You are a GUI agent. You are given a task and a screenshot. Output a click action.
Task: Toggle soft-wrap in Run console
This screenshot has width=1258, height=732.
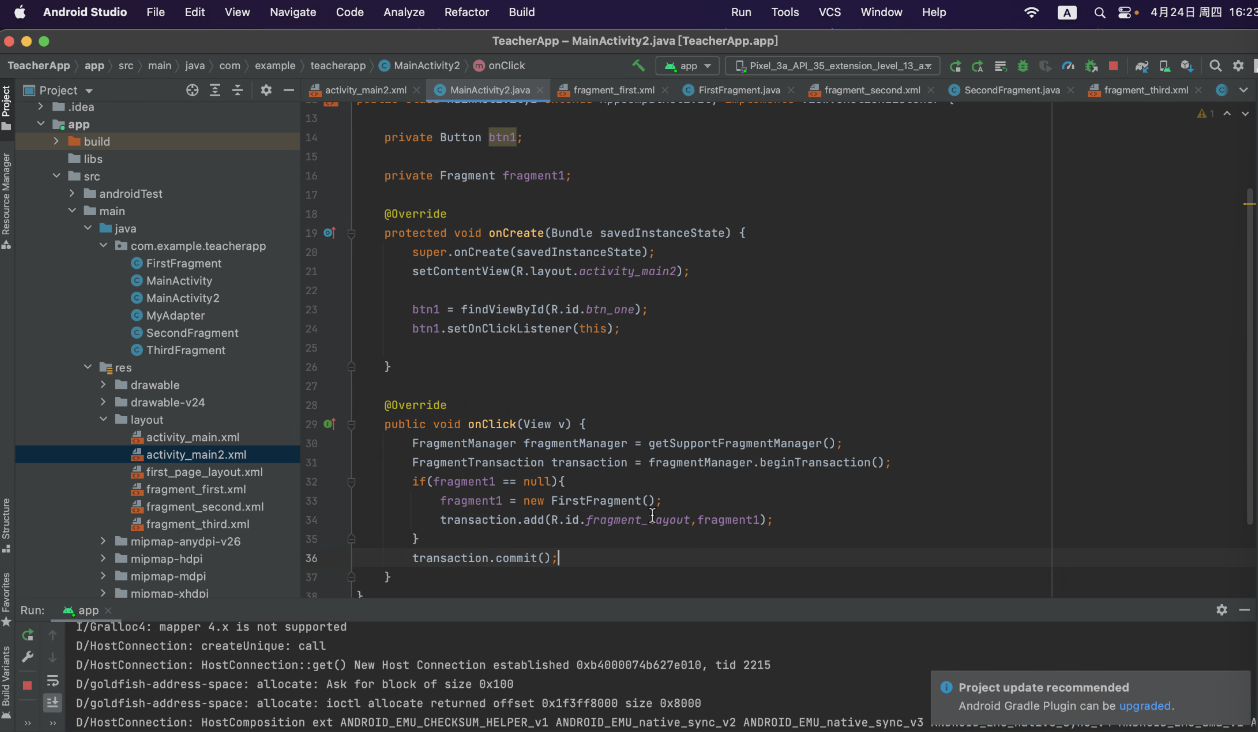(x=53, y=681)
